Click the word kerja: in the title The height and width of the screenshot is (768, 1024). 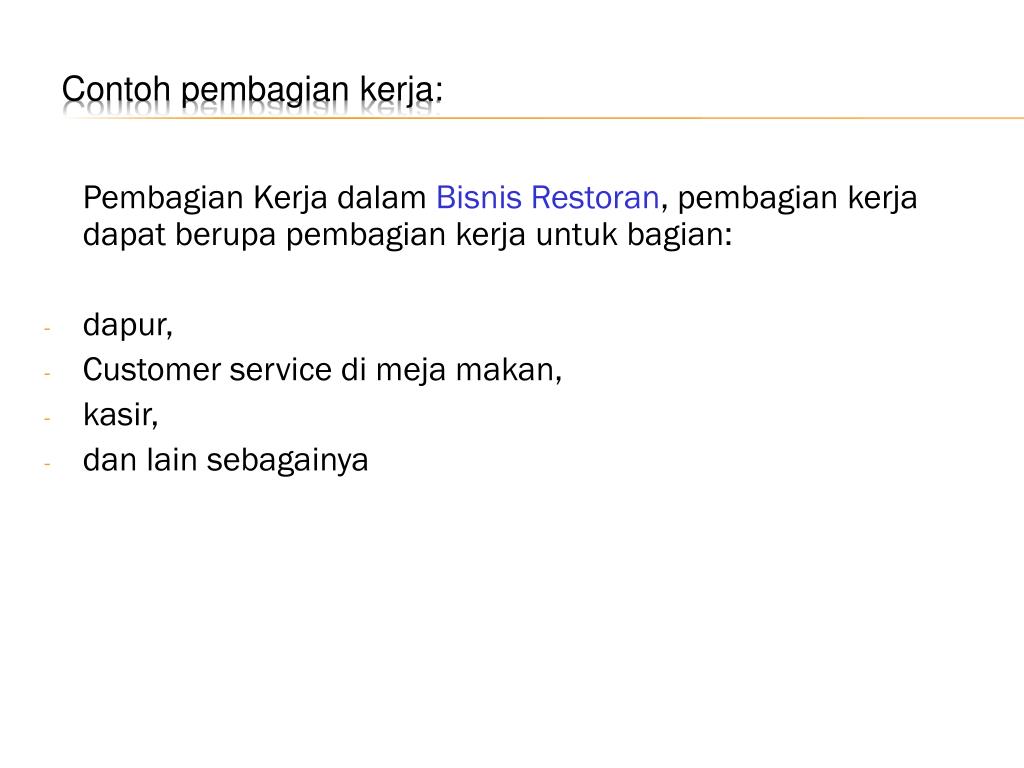tap(402, 90)
